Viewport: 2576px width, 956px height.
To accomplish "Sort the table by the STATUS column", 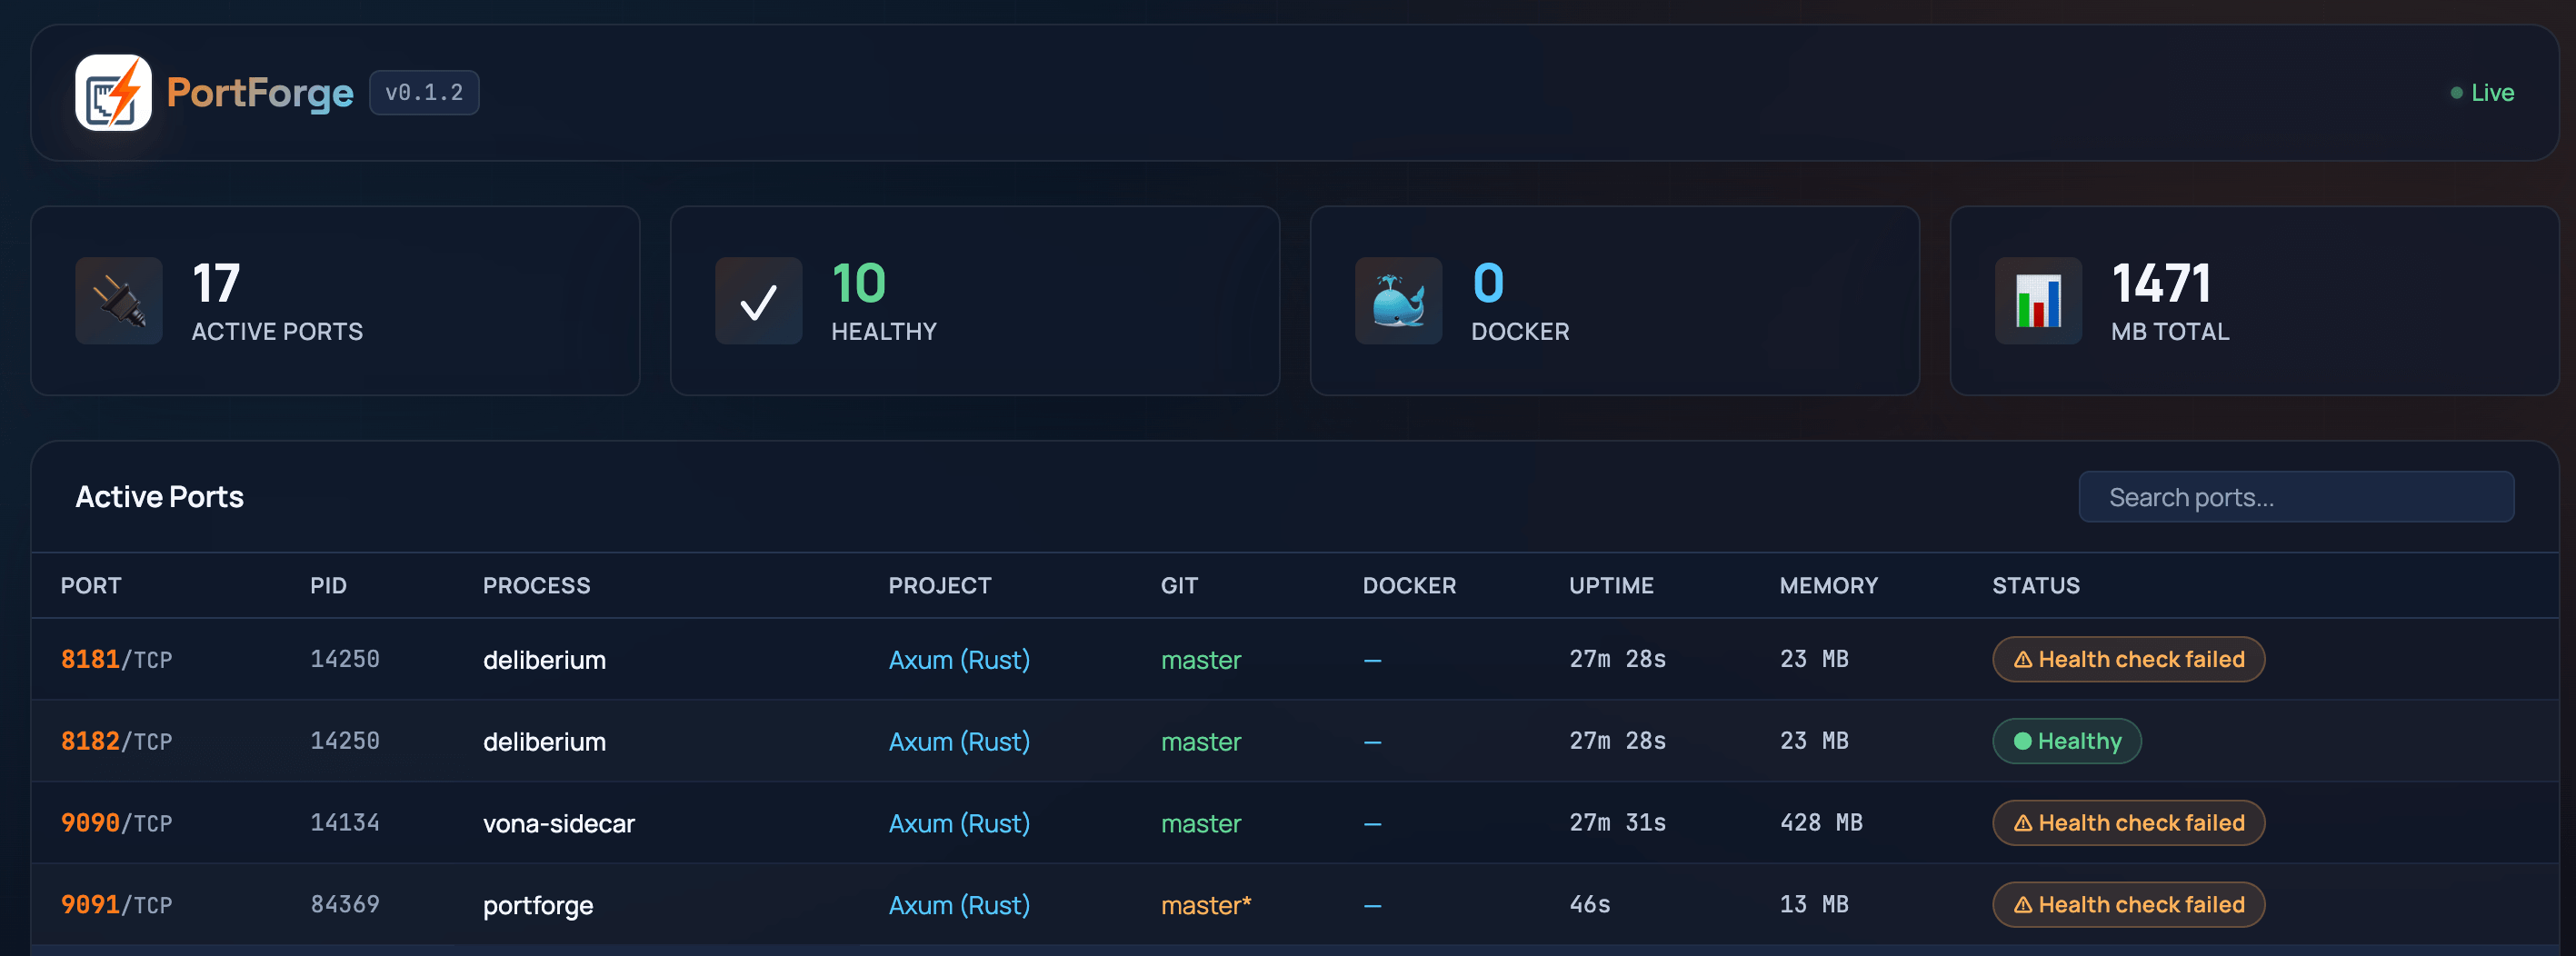I will coord(2036,585).
